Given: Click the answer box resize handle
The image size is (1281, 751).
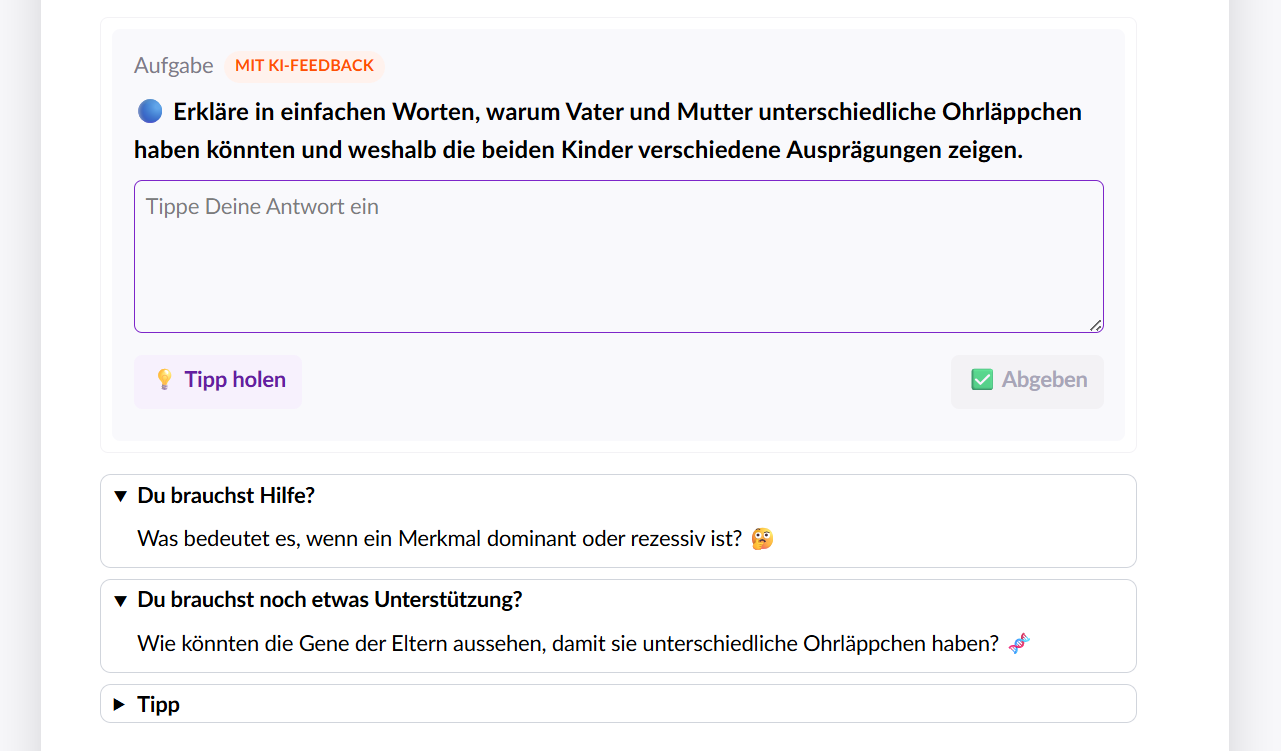Looking at the screenshot, I should tap(1096, 325).
